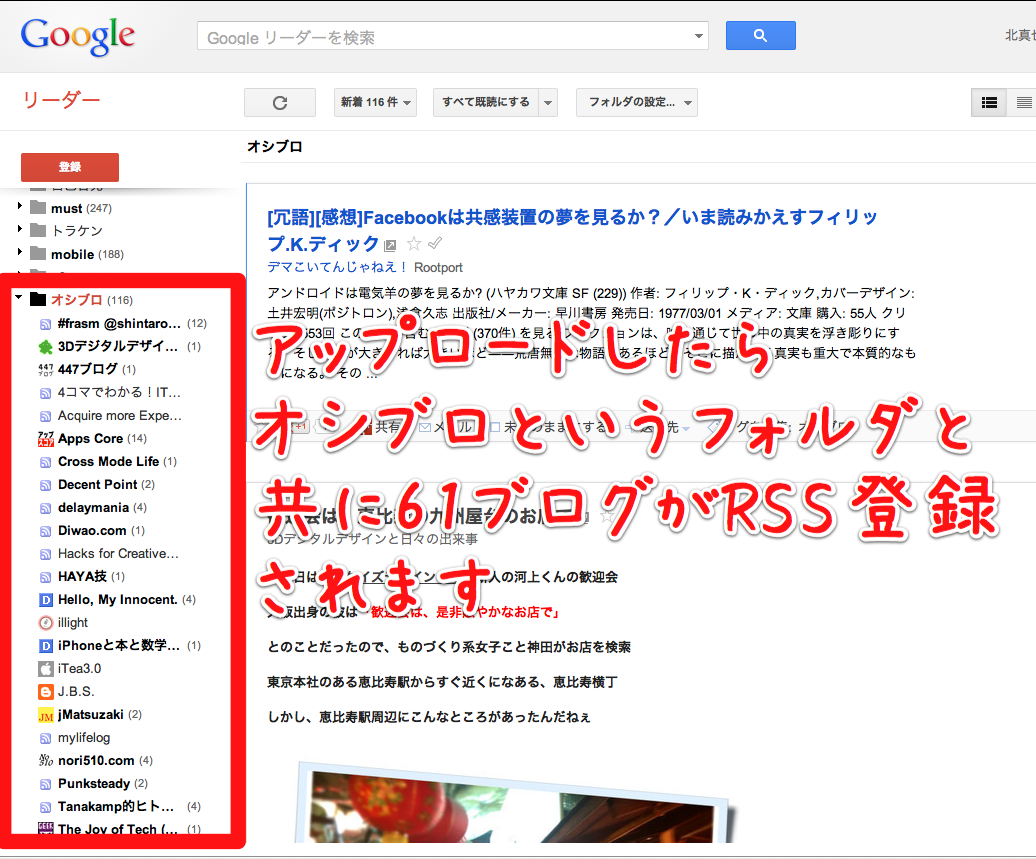The width and height of the screenshot is (1036, 859).
Task: Click the Google リーダーを検索 search field
Action: 445,37
